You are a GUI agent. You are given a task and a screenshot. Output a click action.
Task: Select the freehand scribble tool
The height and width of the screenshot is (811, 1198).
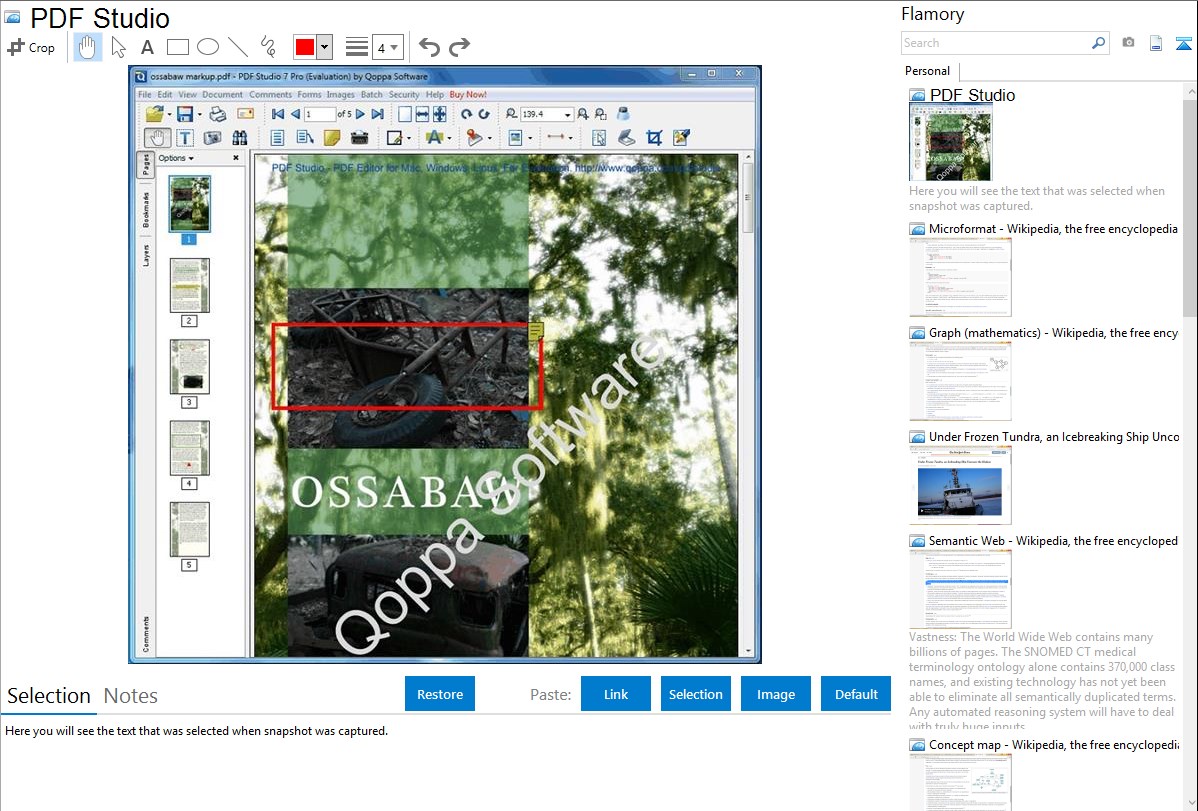(268, 47)
